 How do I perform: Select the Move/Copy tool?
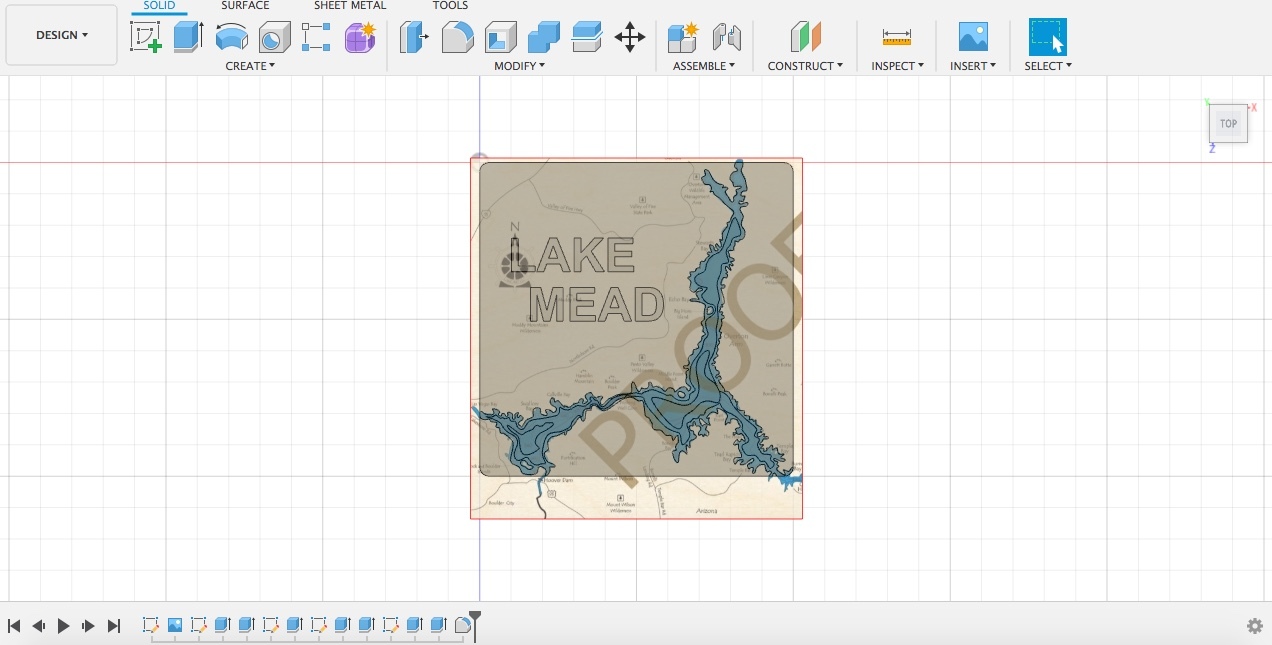click(630, 38)
